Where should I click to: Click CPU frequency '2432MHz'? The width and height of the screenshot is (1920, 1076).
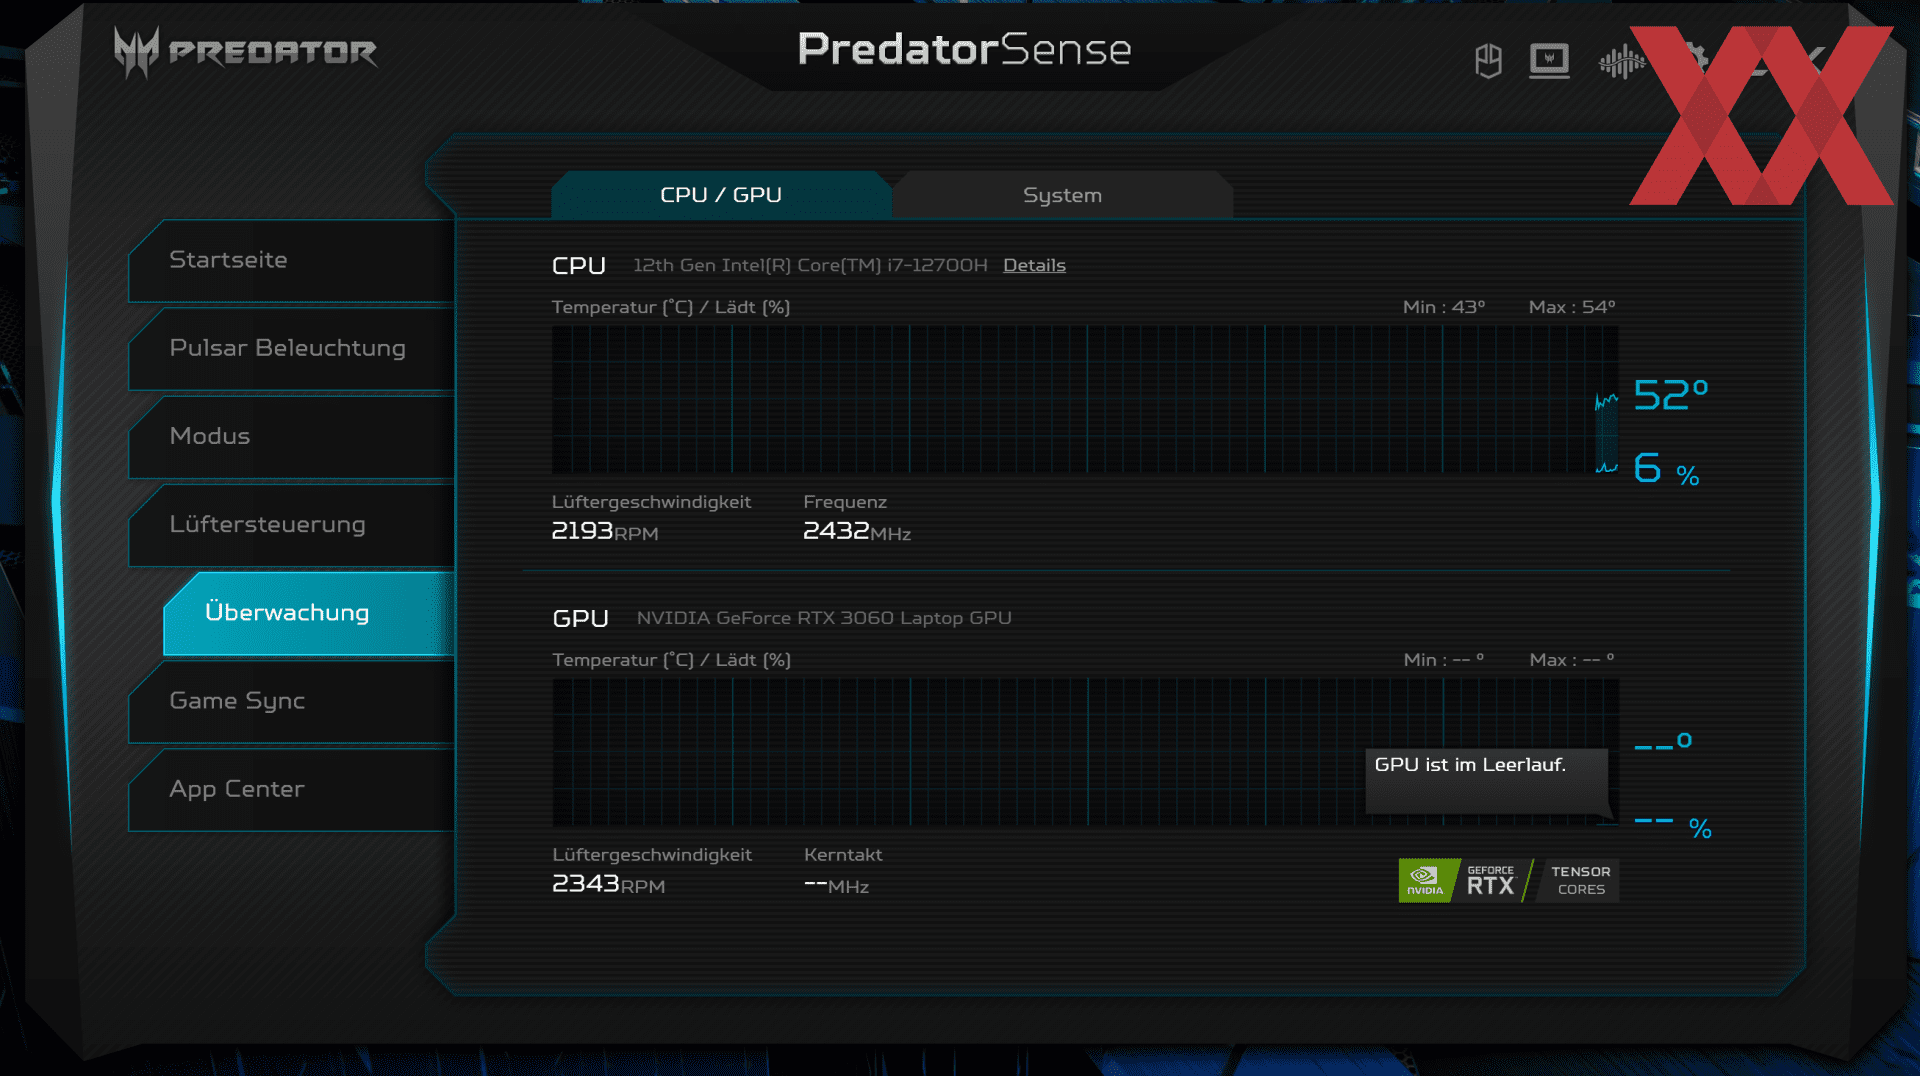coord(857,531)
